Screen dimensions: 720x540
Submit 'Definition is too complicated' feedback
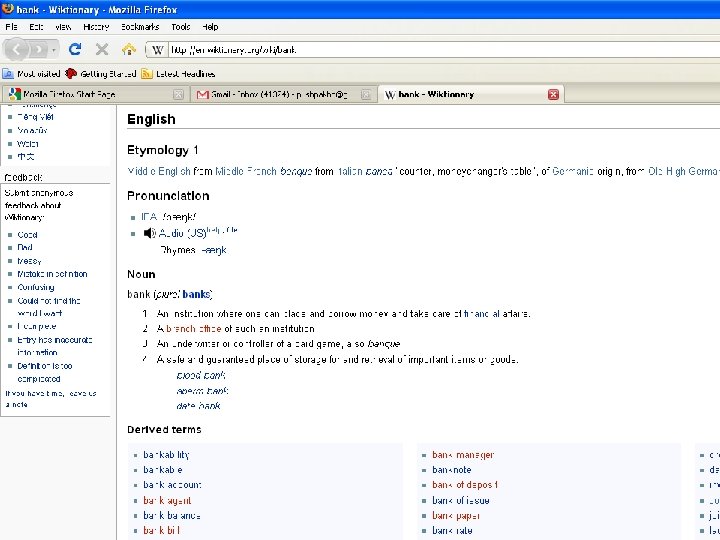45,372
